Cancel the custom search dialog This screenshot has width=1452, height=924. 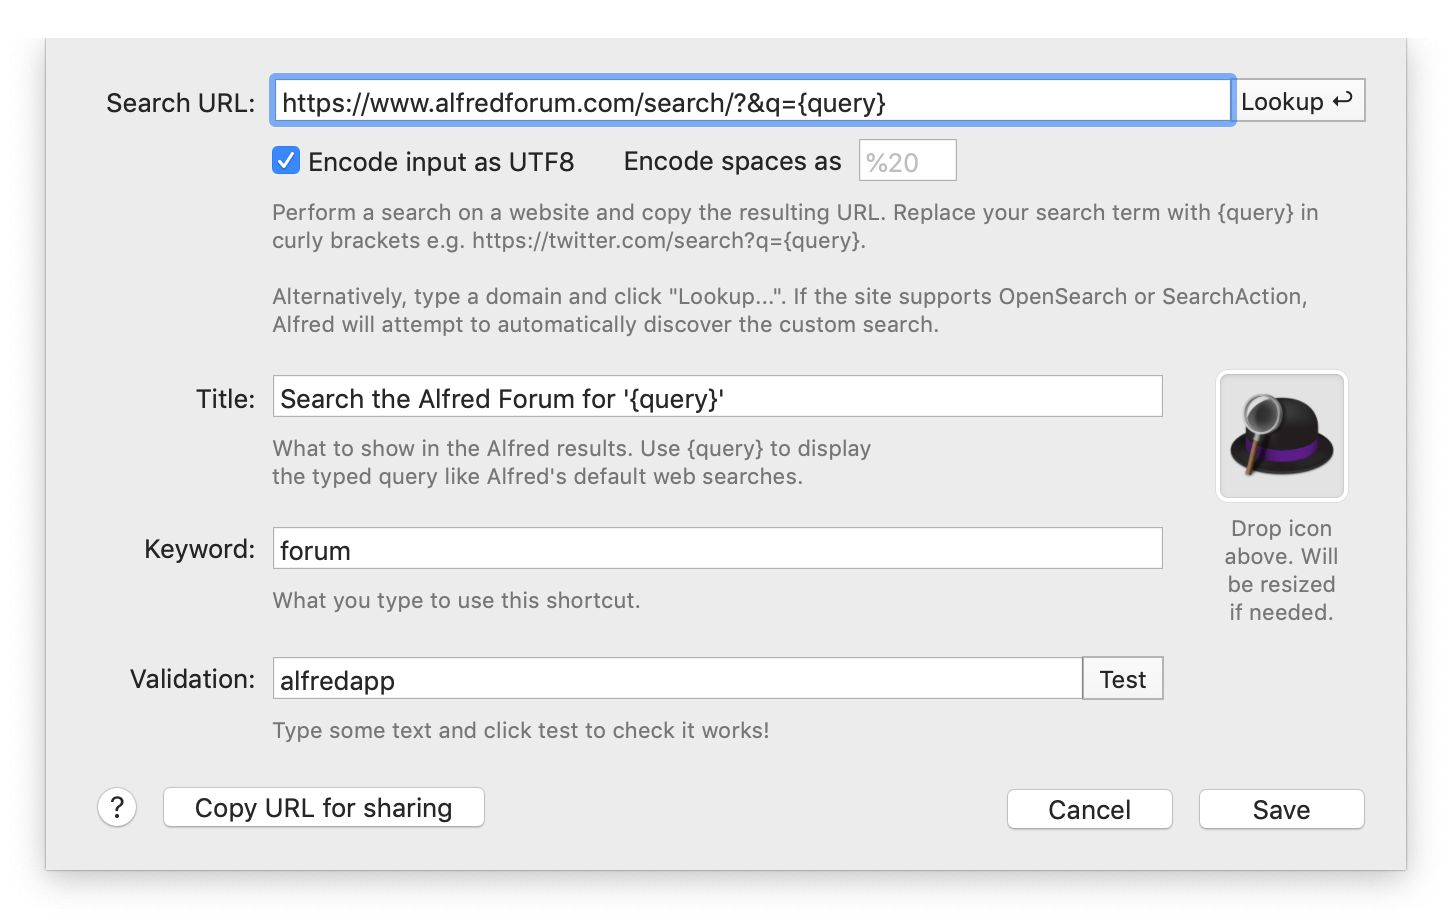[1089, 809]
